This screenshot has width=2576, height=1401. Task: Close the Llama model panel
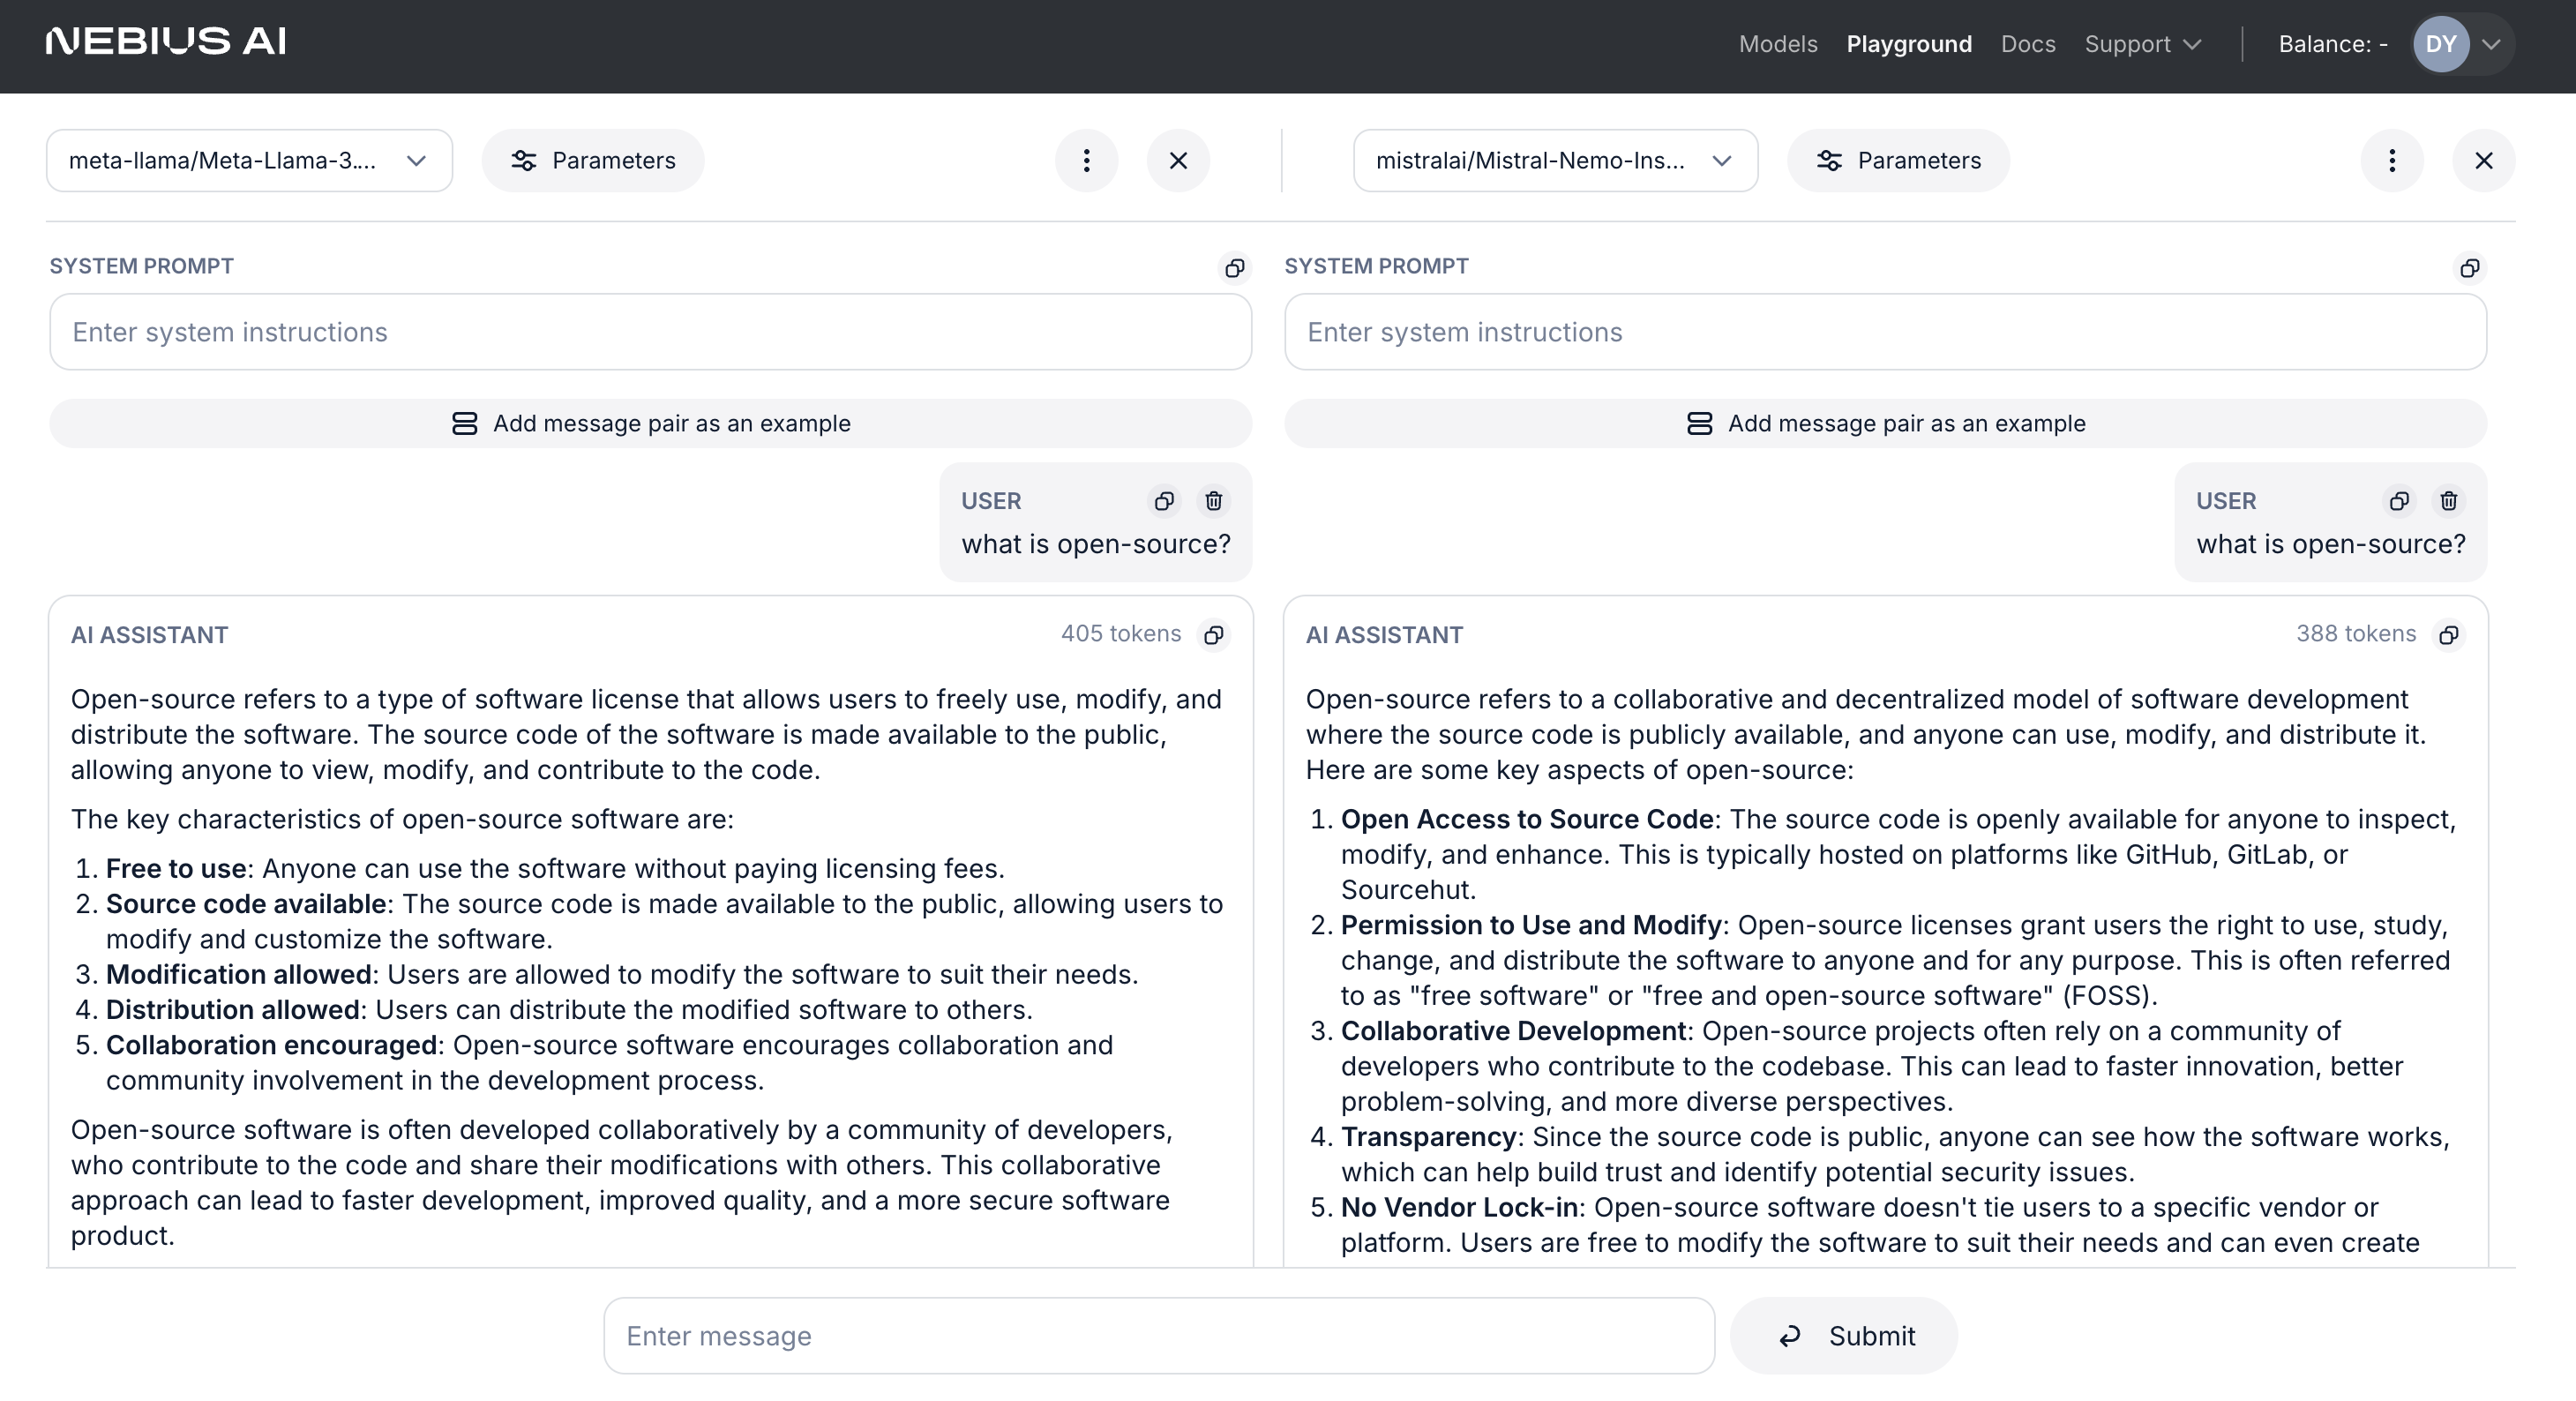[1178, 160]
